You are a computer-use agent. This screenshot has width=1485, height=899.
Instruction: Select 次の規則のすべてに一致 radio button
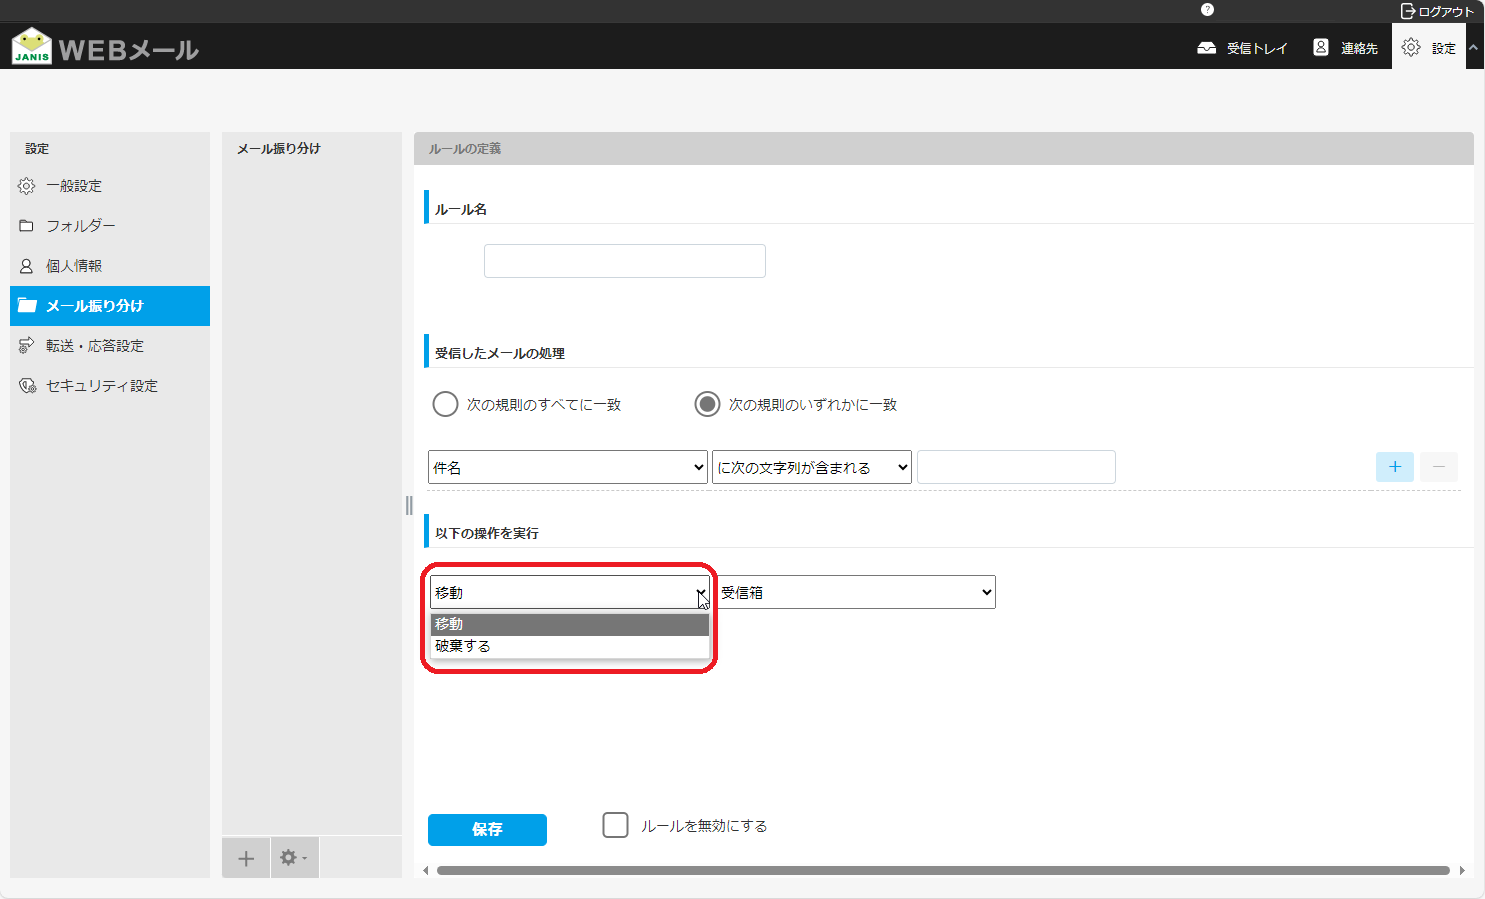tap(445, 404)
